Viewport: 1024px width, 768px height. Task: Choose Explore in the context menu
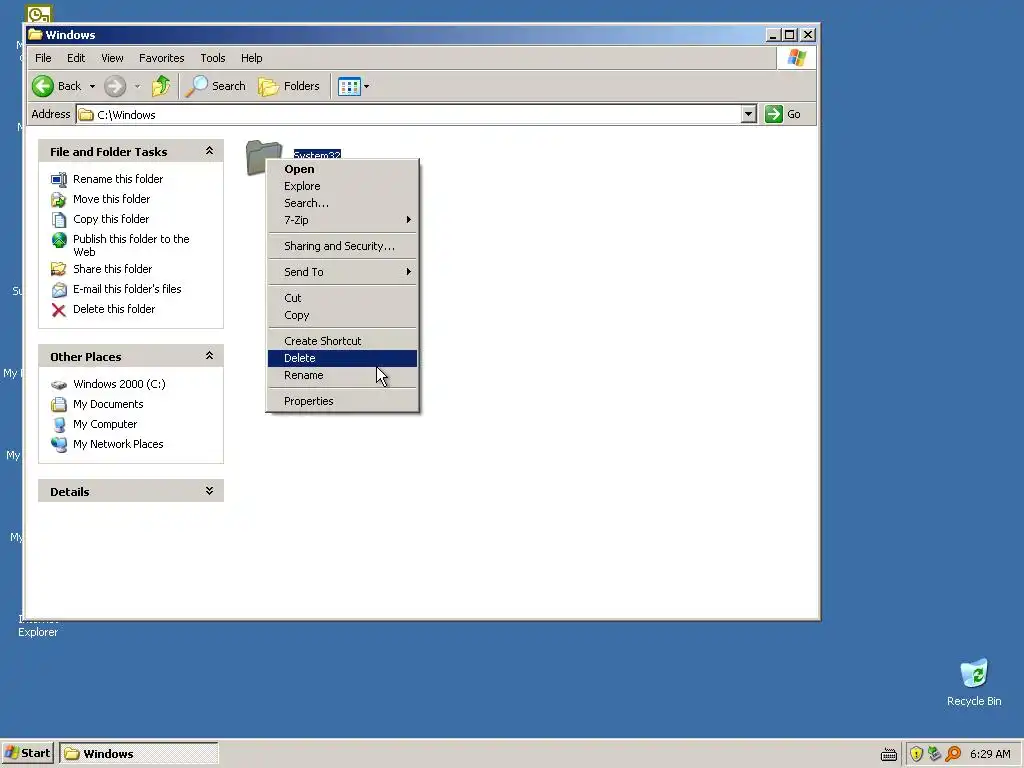point(342,186)
